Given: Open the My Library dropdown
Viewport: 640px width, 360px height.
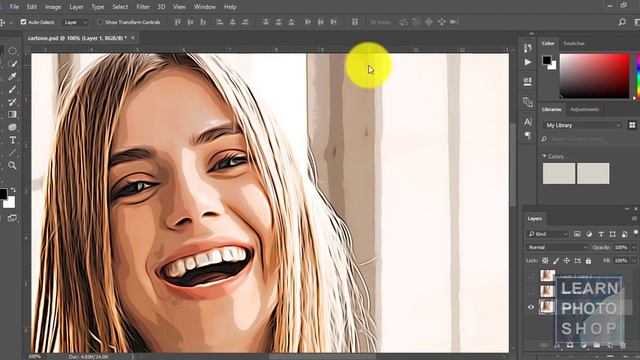Looking at the screenshot, I should [x=583, y=125].
